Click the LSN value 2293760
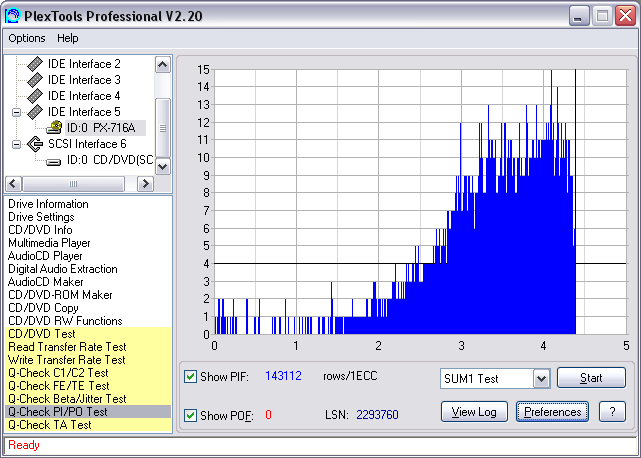This screenshot has height=458, width=641. pos(377,415)
